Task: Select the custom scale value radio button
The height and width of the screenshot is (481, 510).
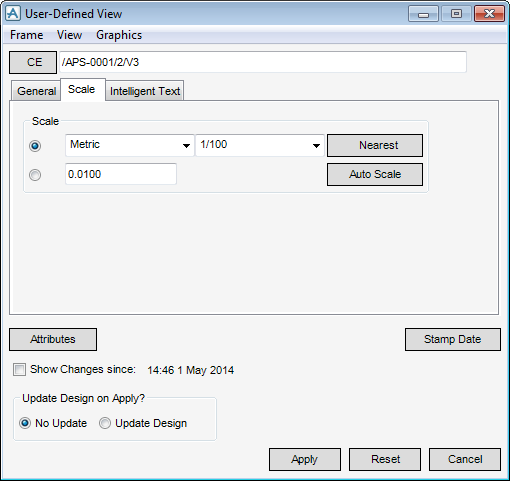Action: (x=35, y=175)
